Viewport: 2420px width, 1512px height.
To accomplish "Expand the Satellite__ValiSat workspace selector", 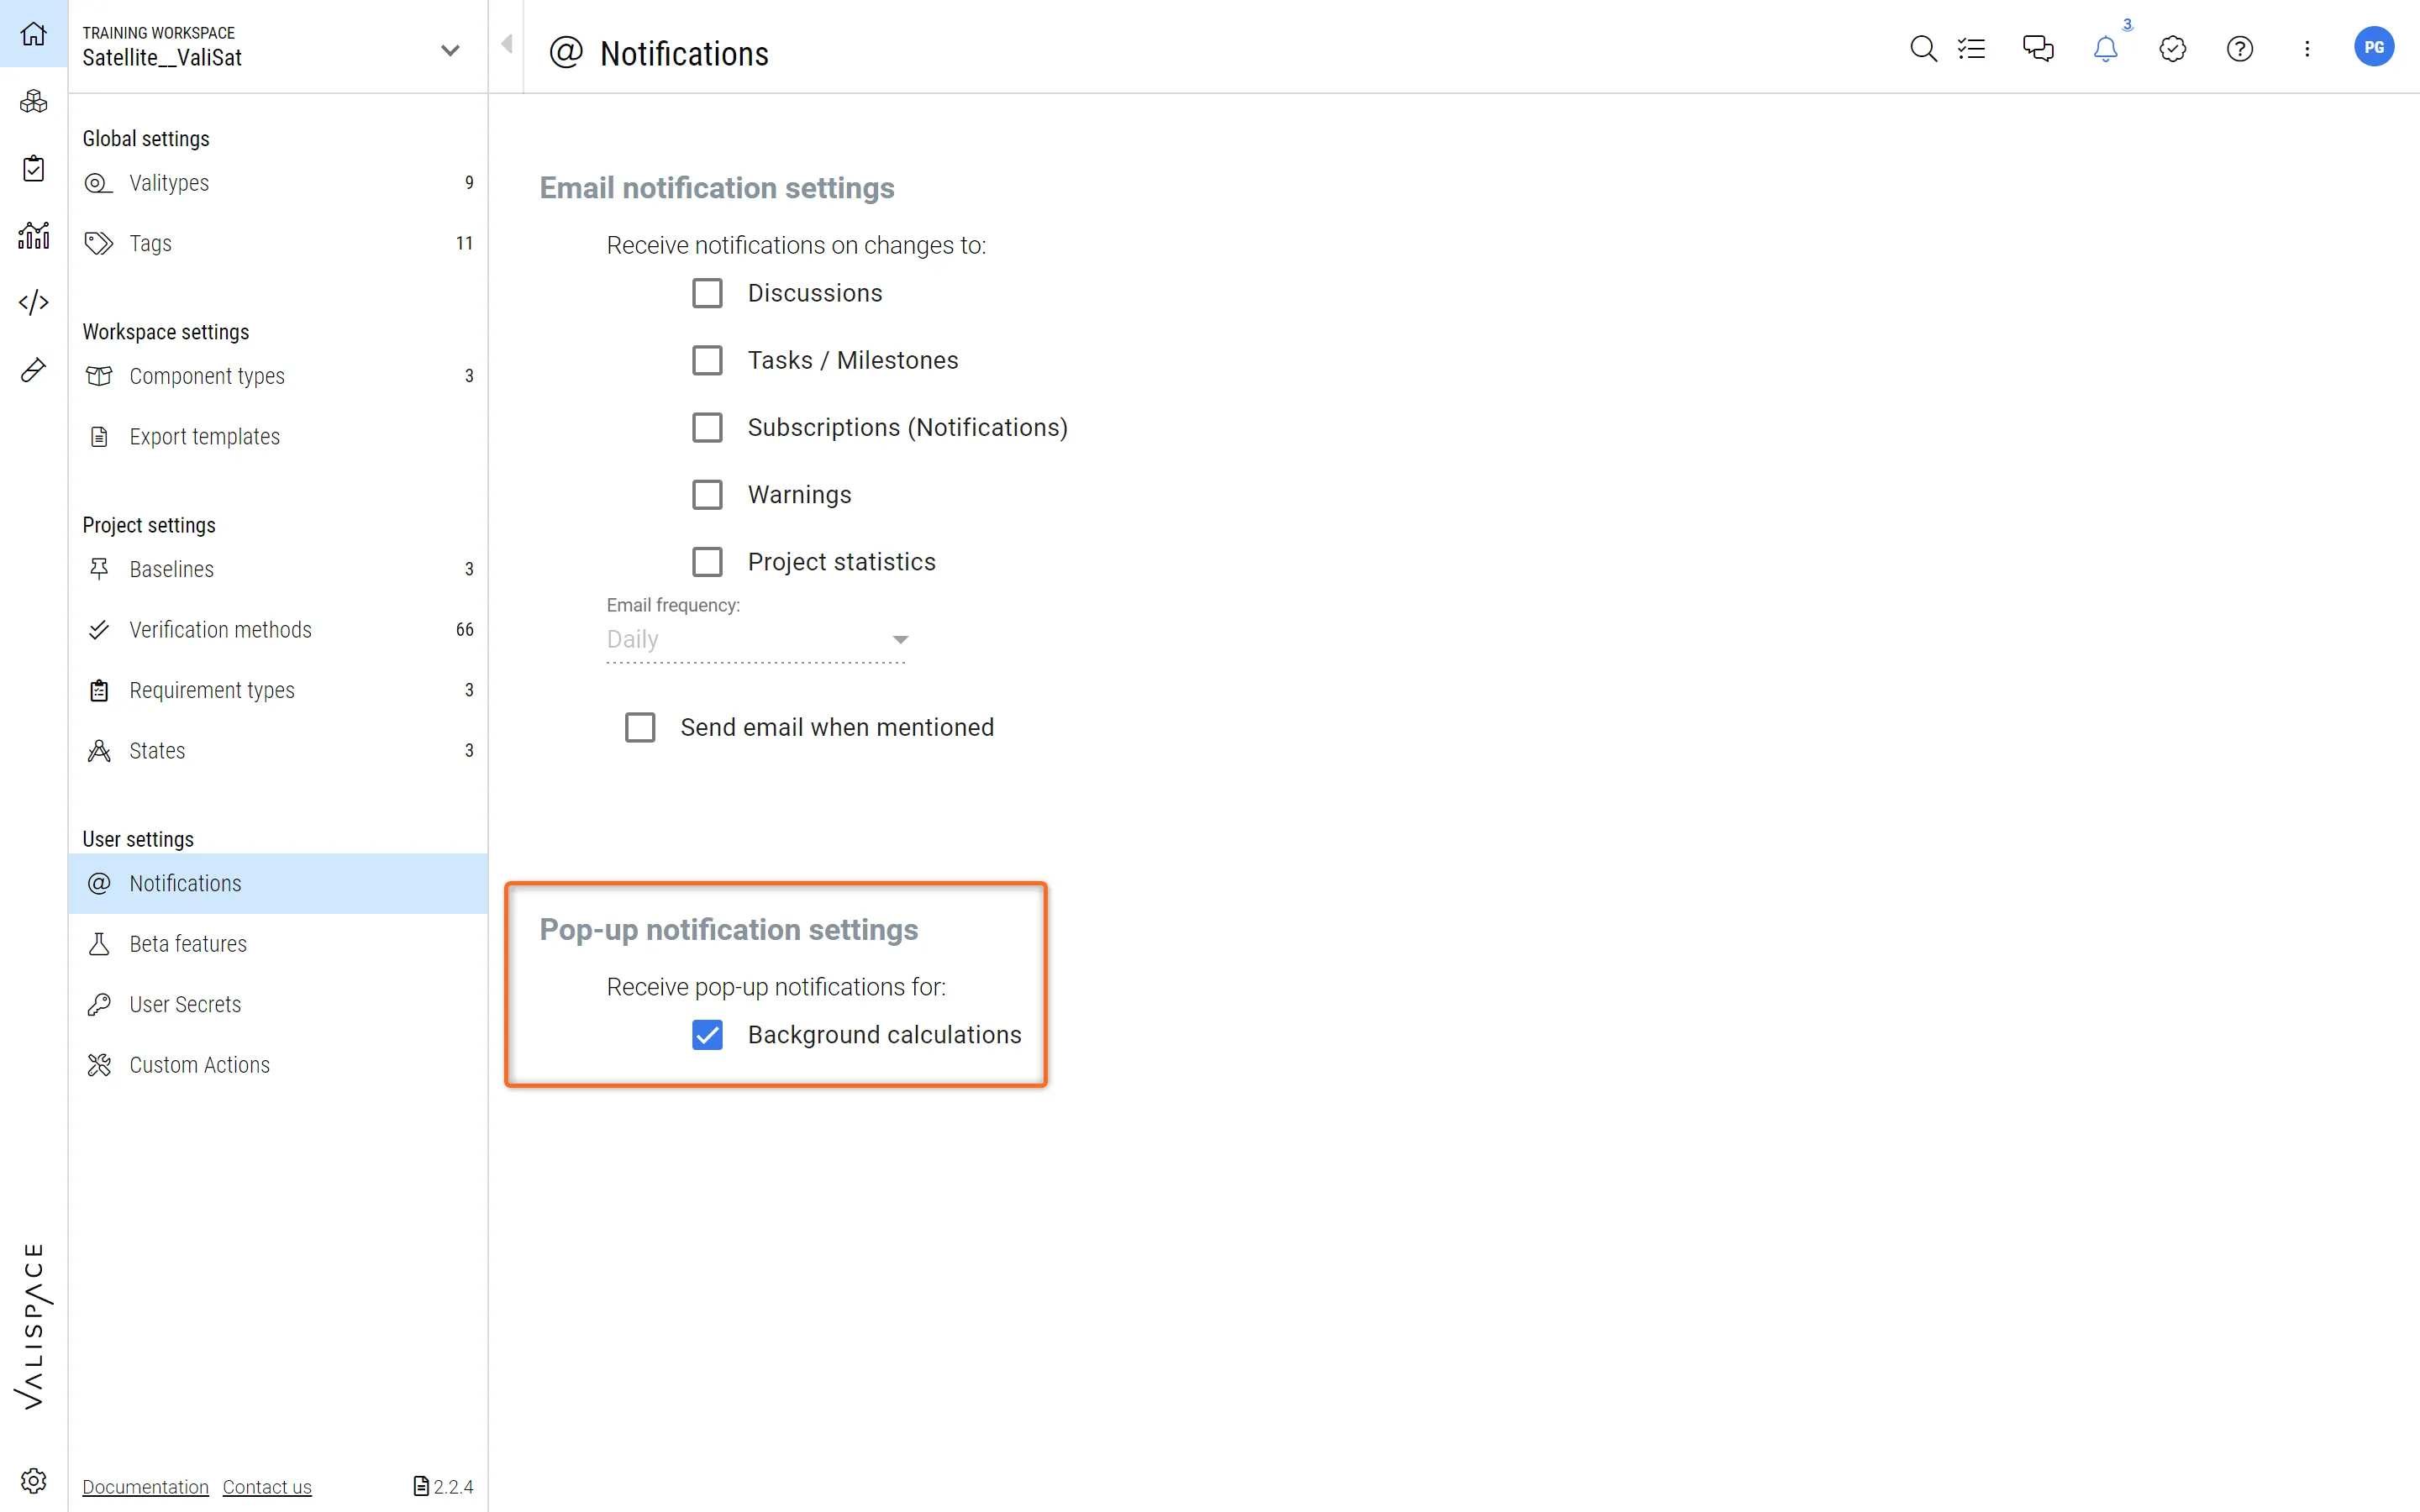I will pyautogui.click(x=450, y=49).
